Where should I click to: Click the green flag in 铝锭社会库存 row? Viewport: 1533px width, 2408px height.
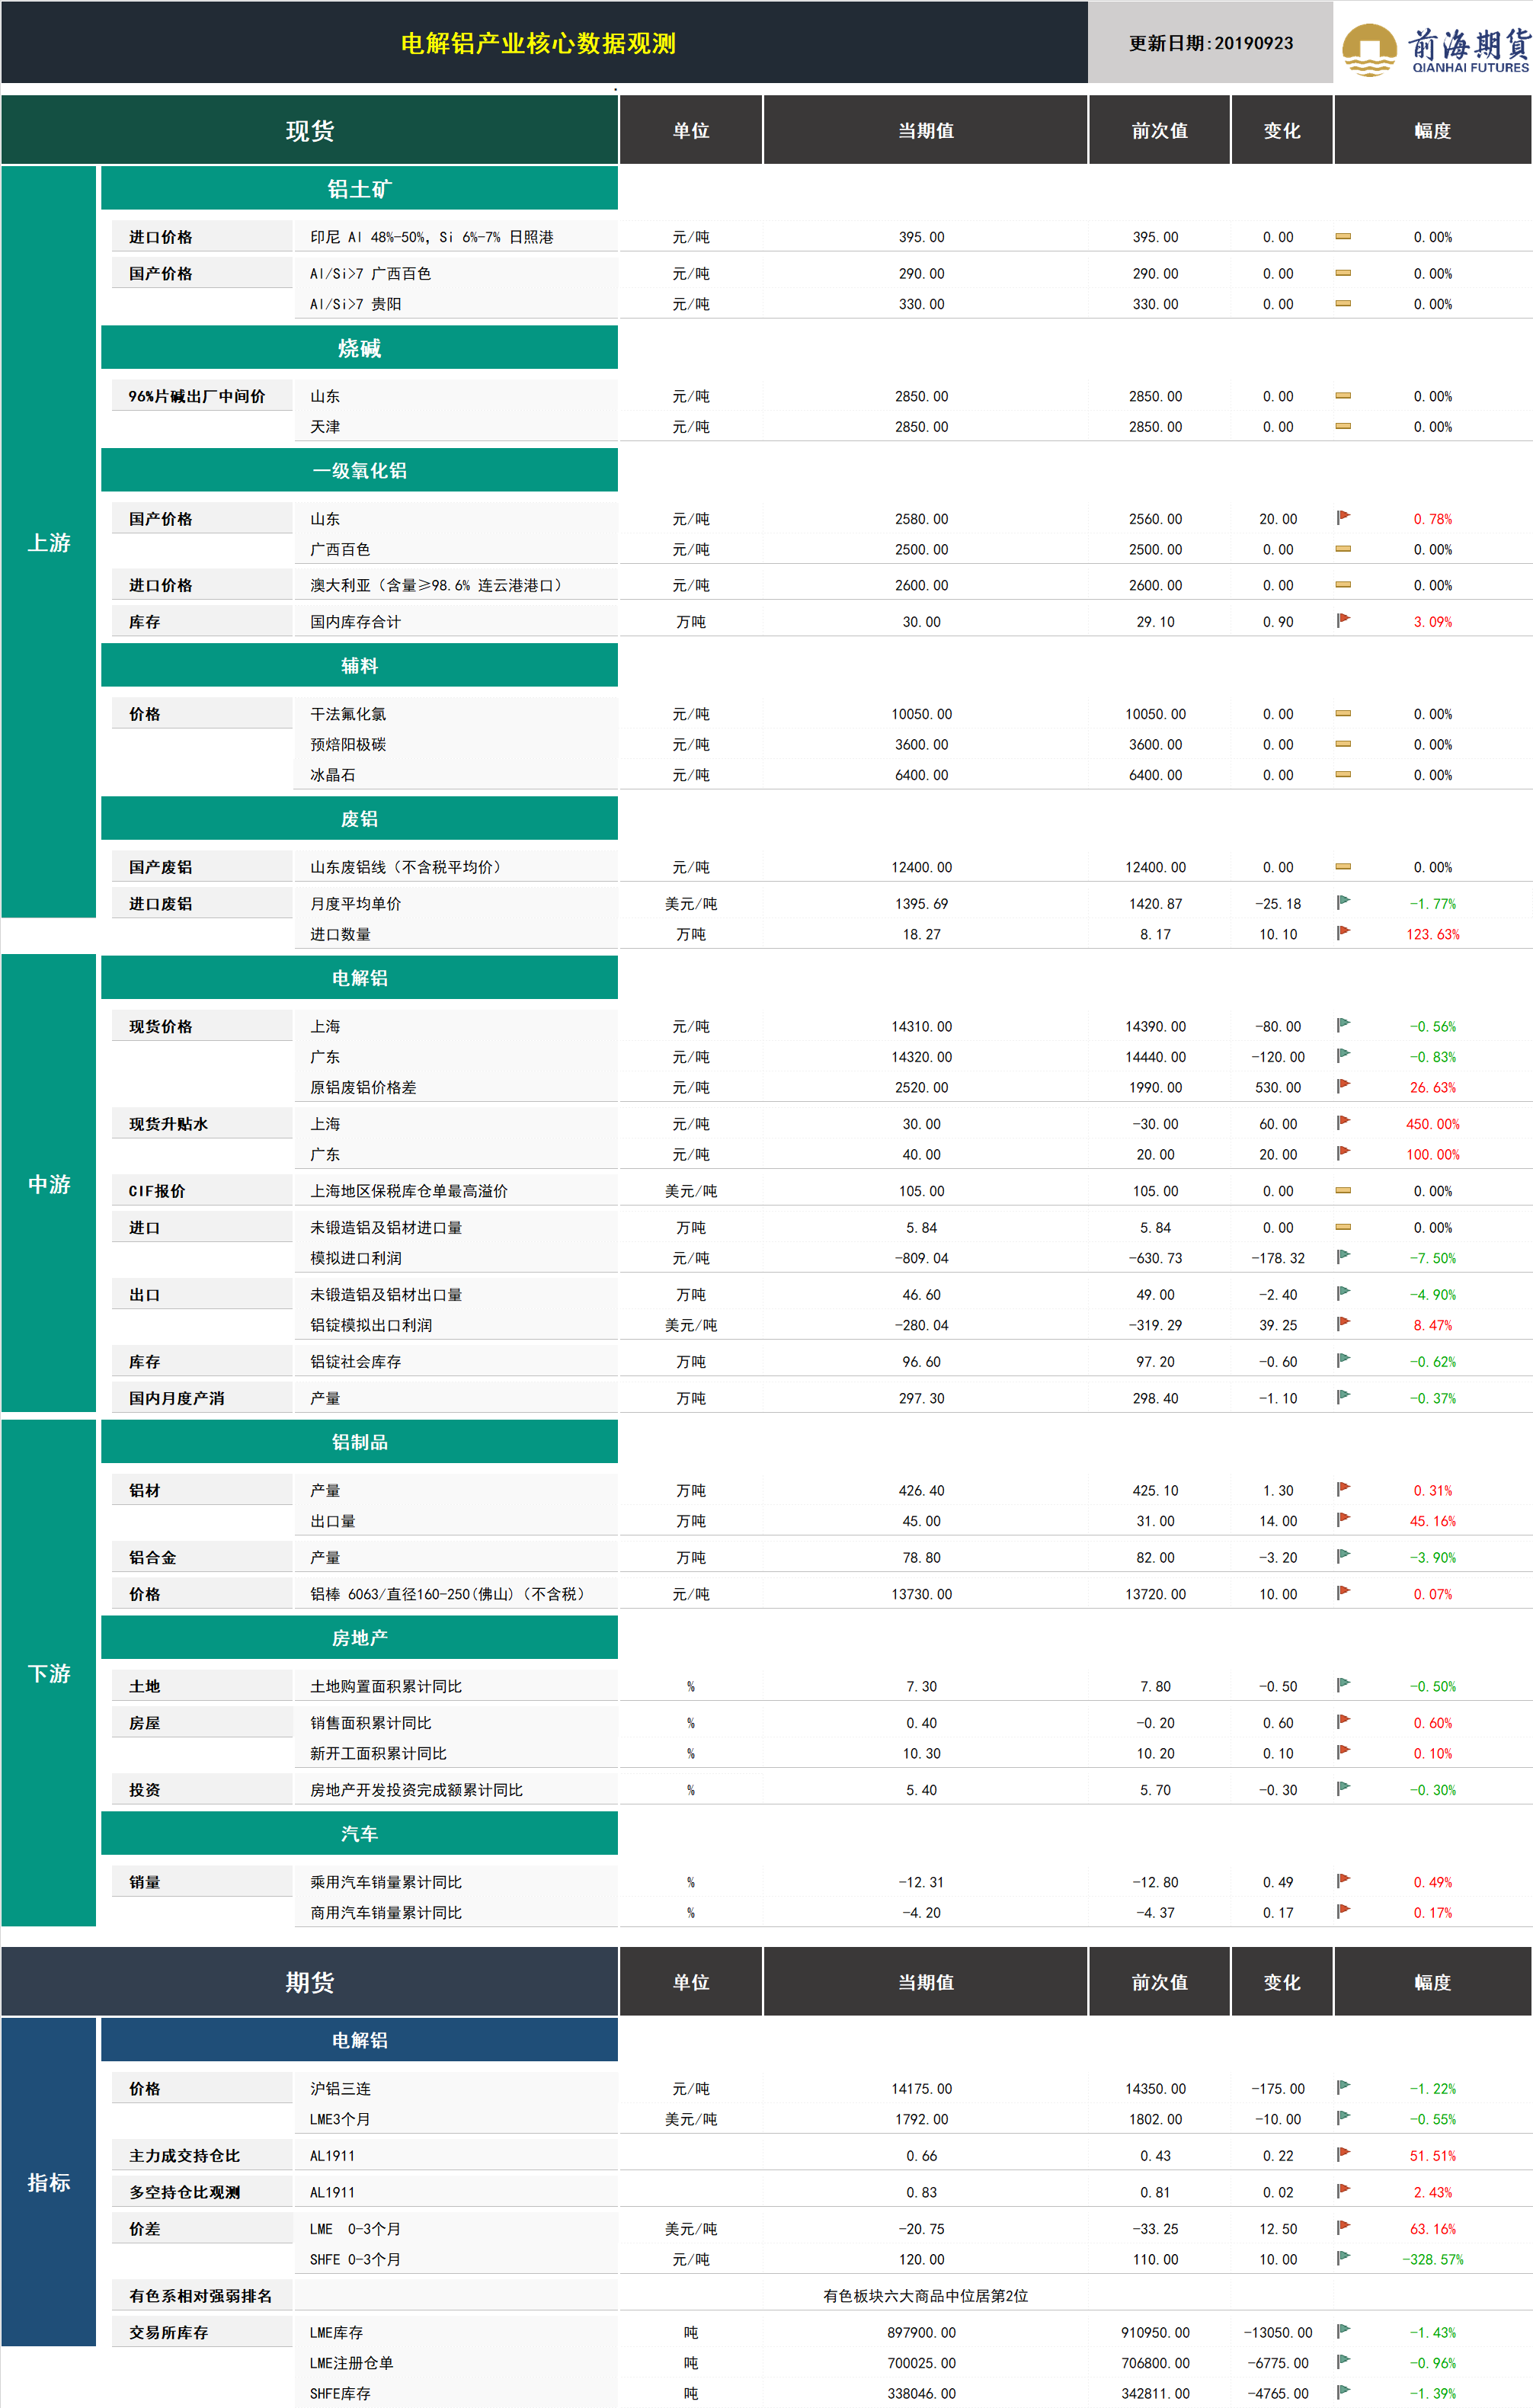click(1343, 1360)
